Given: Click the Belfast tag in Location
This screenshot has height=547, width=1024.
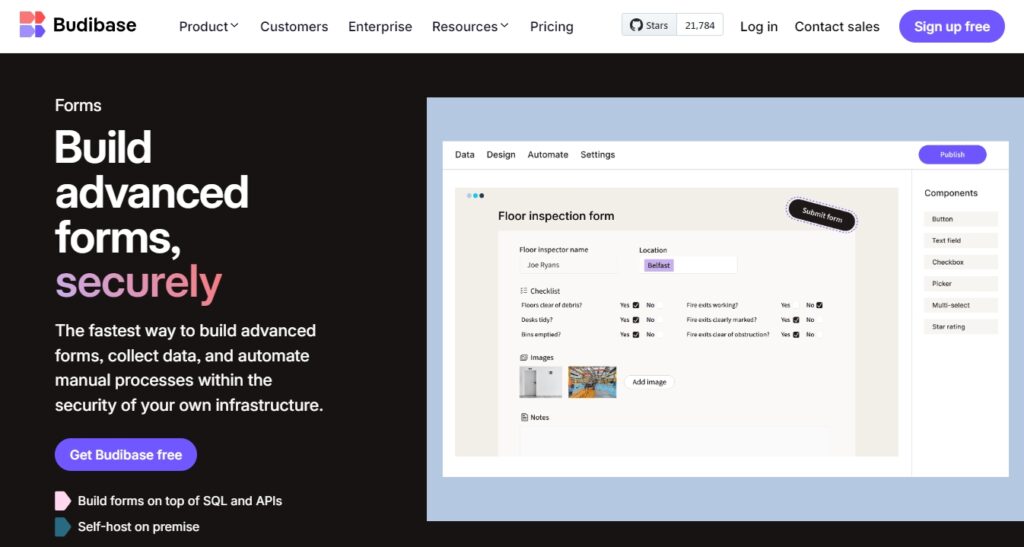Looking at the screenshot, I should [x=658, y=265].
